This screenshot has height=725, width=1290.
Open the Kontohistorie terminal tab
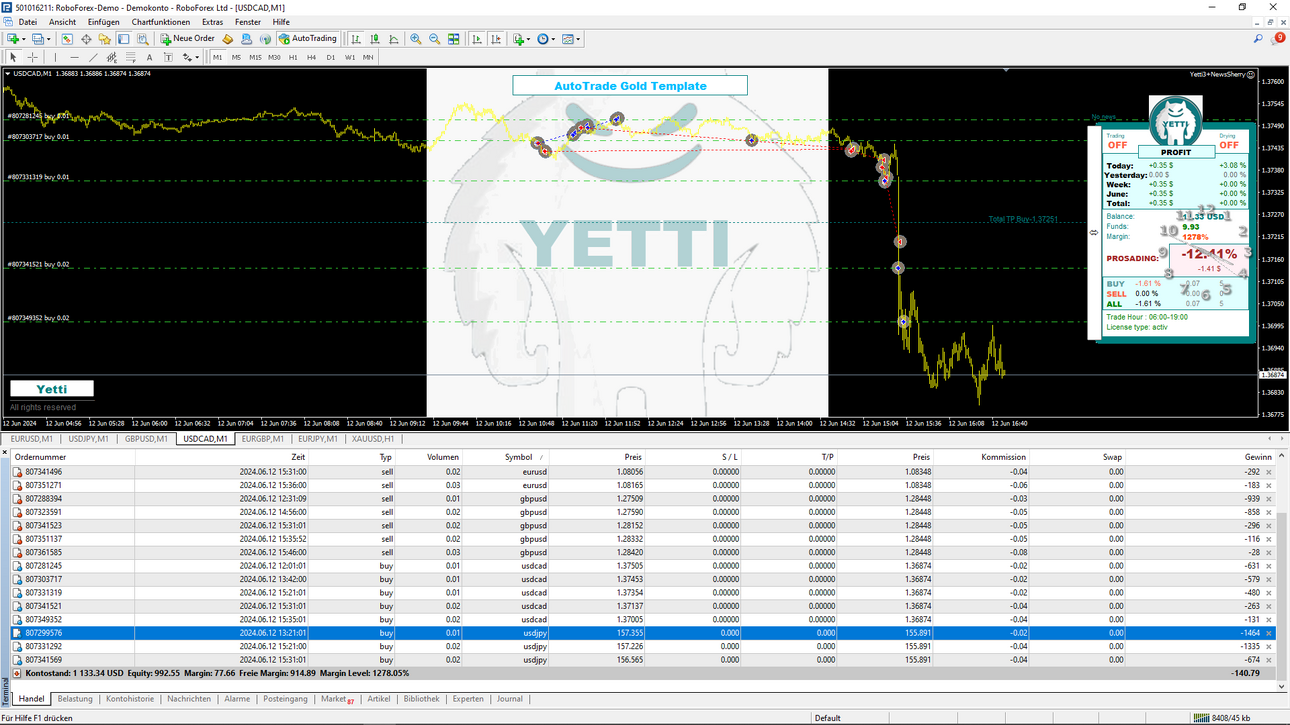[x=130, y=699]
